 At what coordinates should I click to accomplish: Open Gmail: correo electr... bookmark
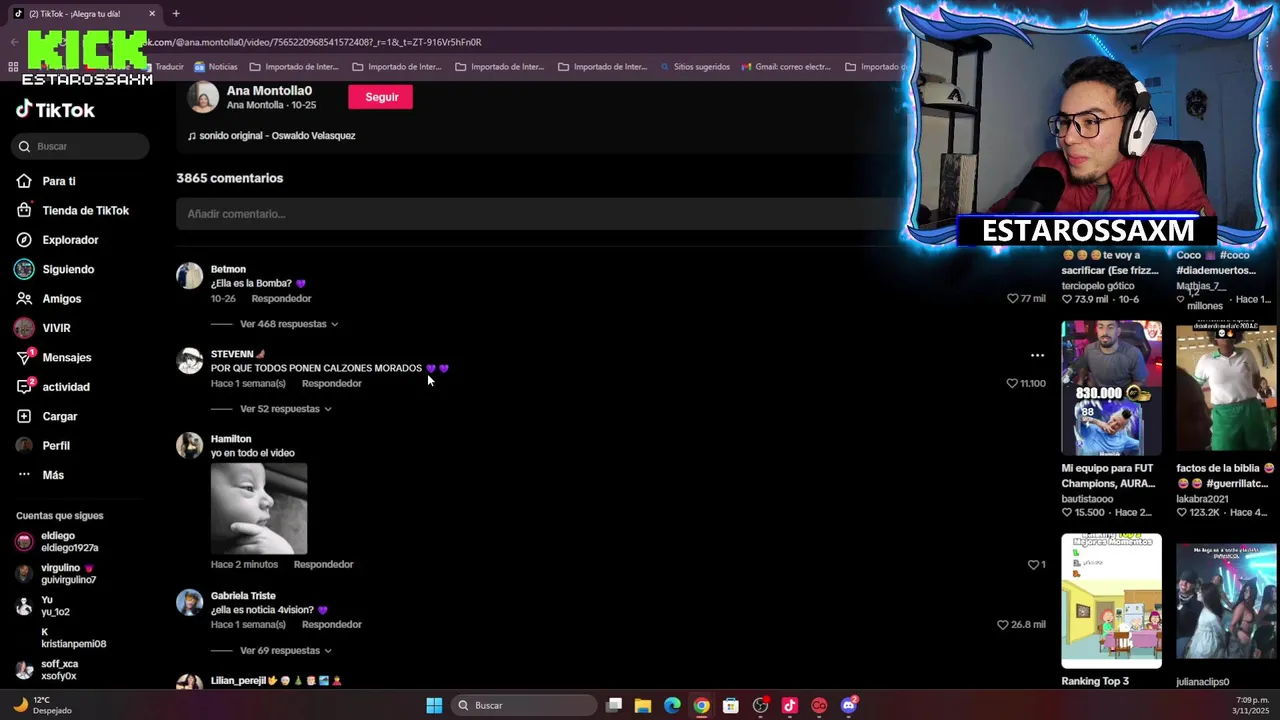pyautogui.click(x=786, y=67)
